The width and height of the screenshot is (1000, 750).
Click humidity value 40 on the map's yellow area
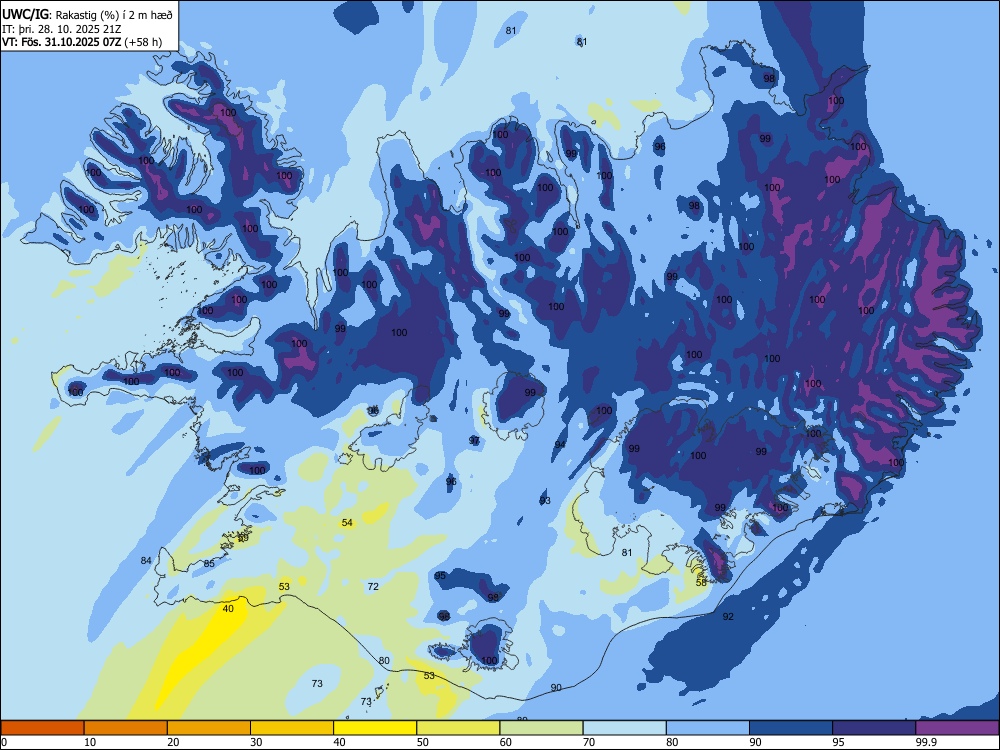click(228, 608)
